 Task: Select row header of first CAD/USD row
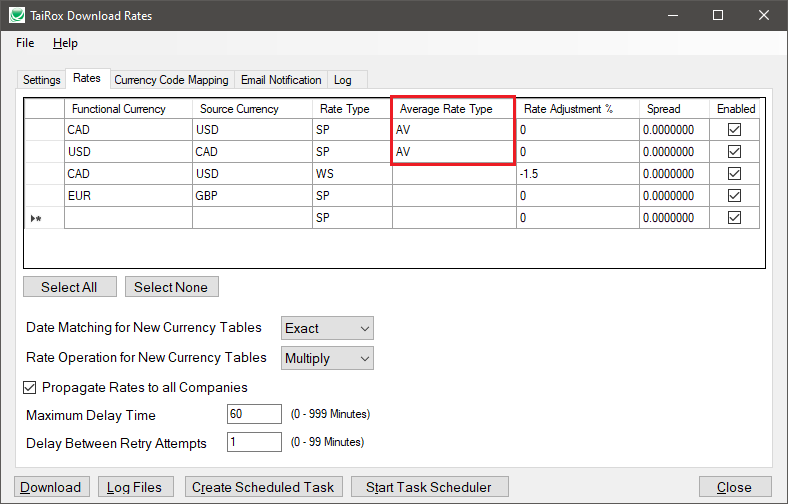[x=44, y=130]
